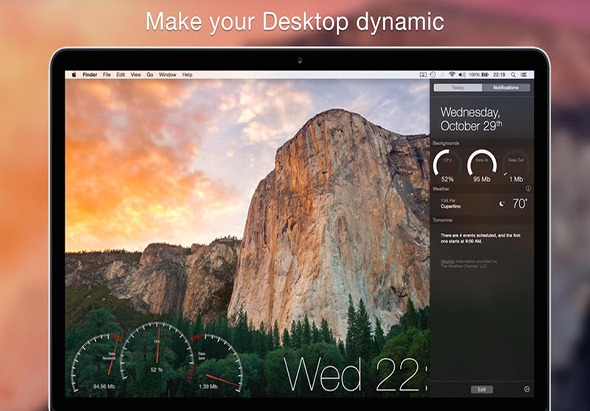590x411 pixels.
Task: Click the Time Machine clock icon
Action: click(433, 75)
